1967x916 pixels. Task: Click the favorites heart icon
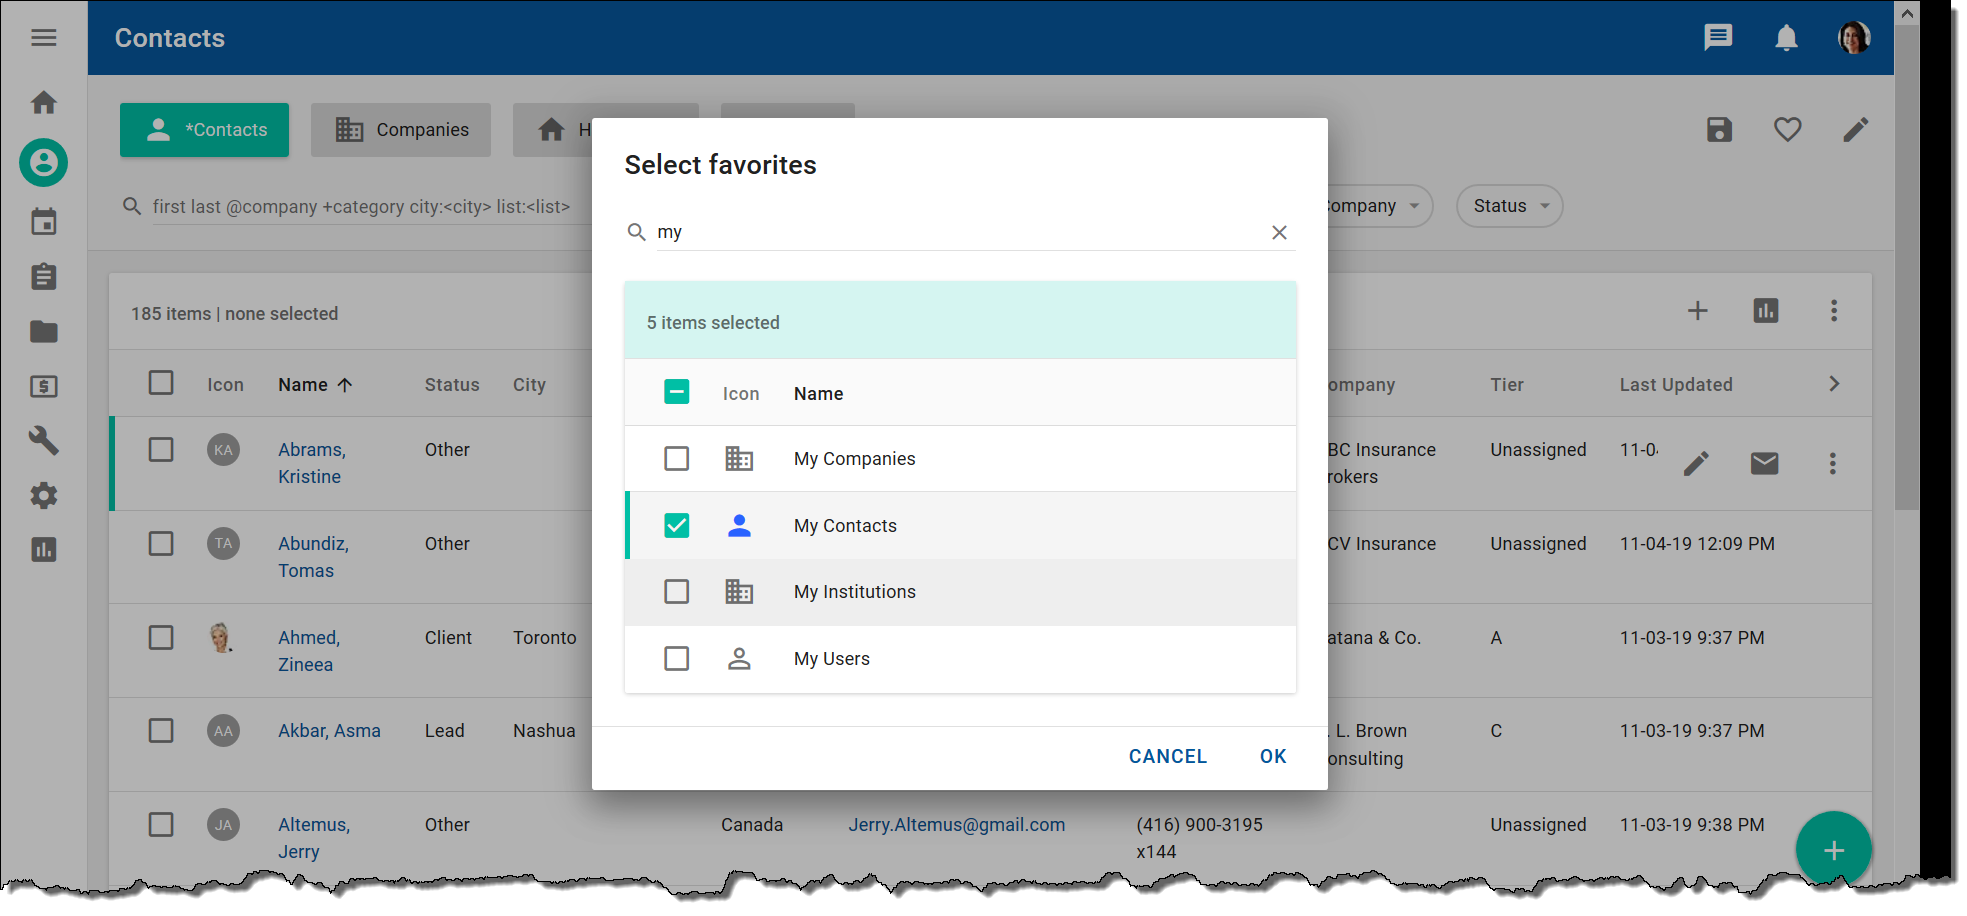pyautogui.click(x=1787, y=130)
